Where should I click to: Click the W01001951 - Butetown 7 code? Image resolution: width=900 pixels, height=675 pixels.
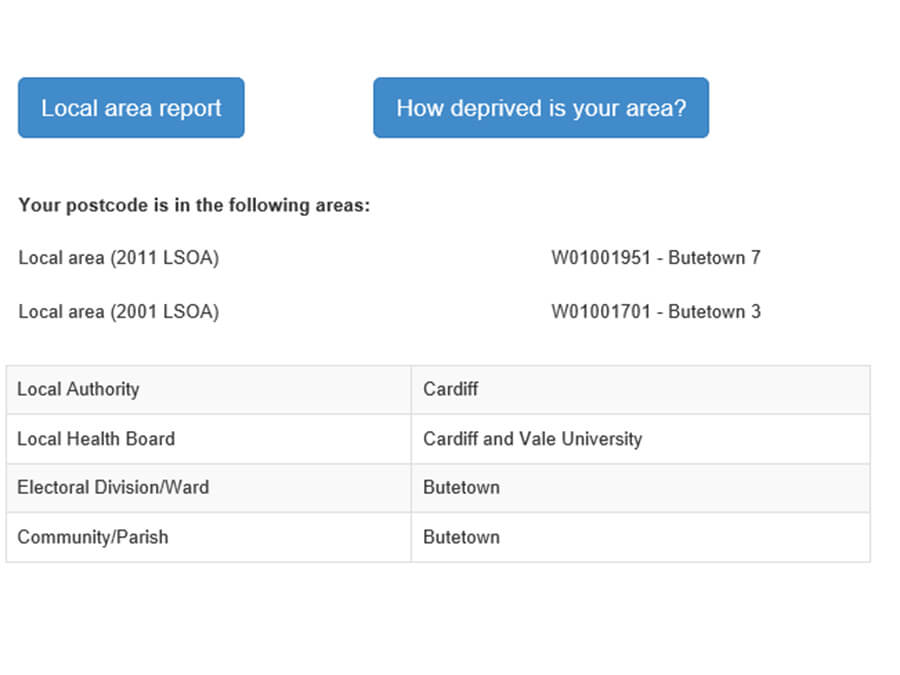(656, 257)
